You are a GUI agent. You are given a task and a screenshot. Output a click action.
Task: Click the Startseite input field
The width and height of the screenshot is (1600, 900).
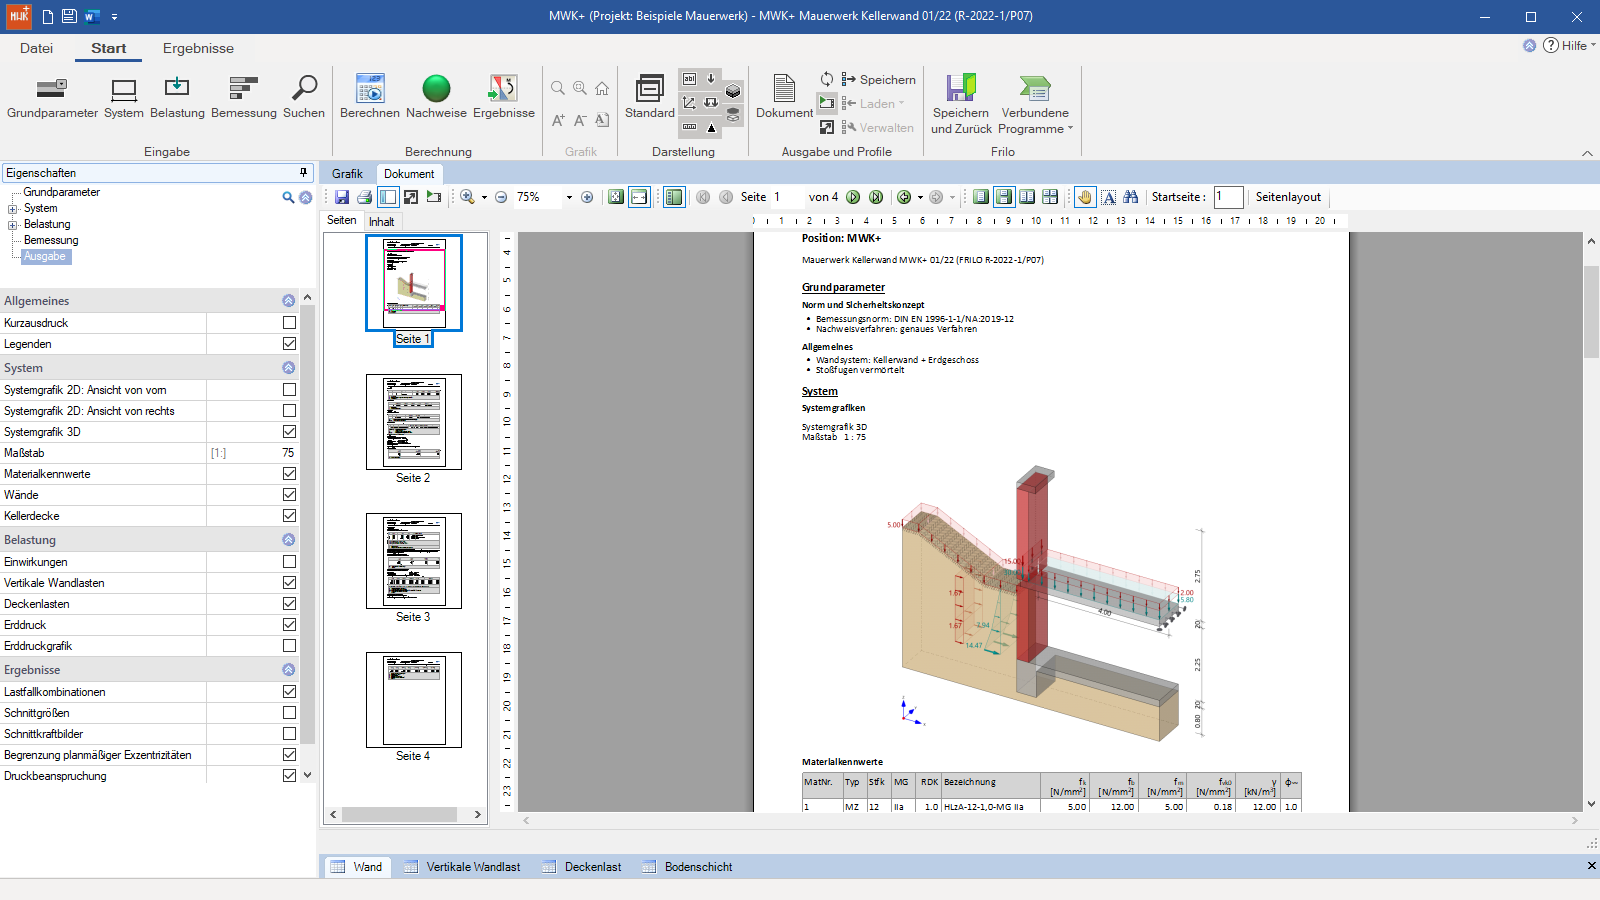[1228, 197]
